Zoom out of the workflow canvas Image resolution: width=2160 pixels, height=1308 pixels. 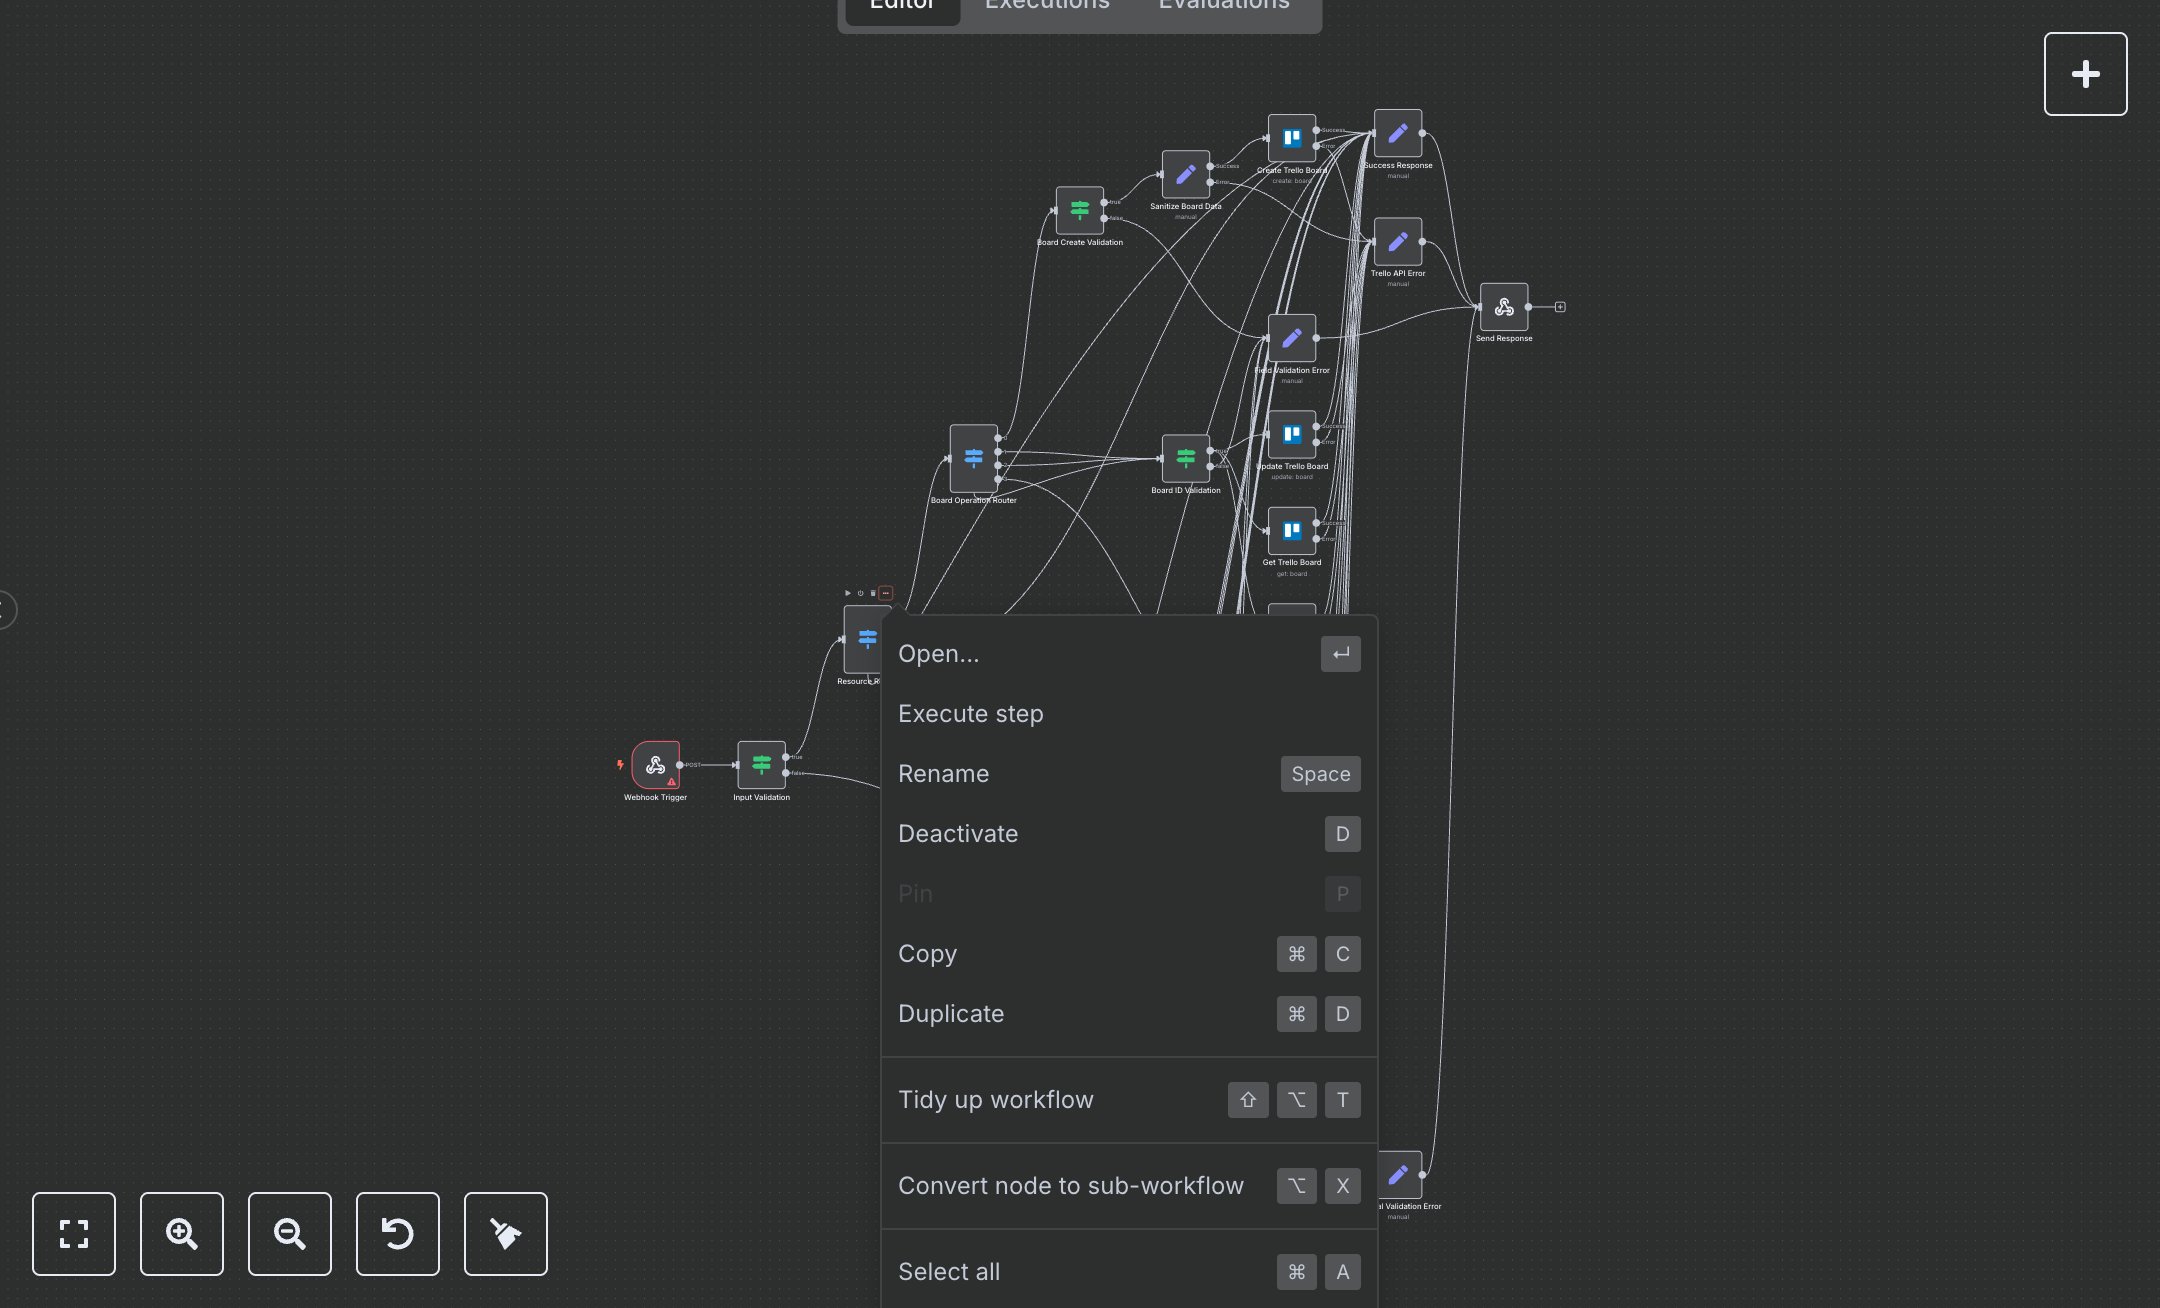click(290, 1234)
